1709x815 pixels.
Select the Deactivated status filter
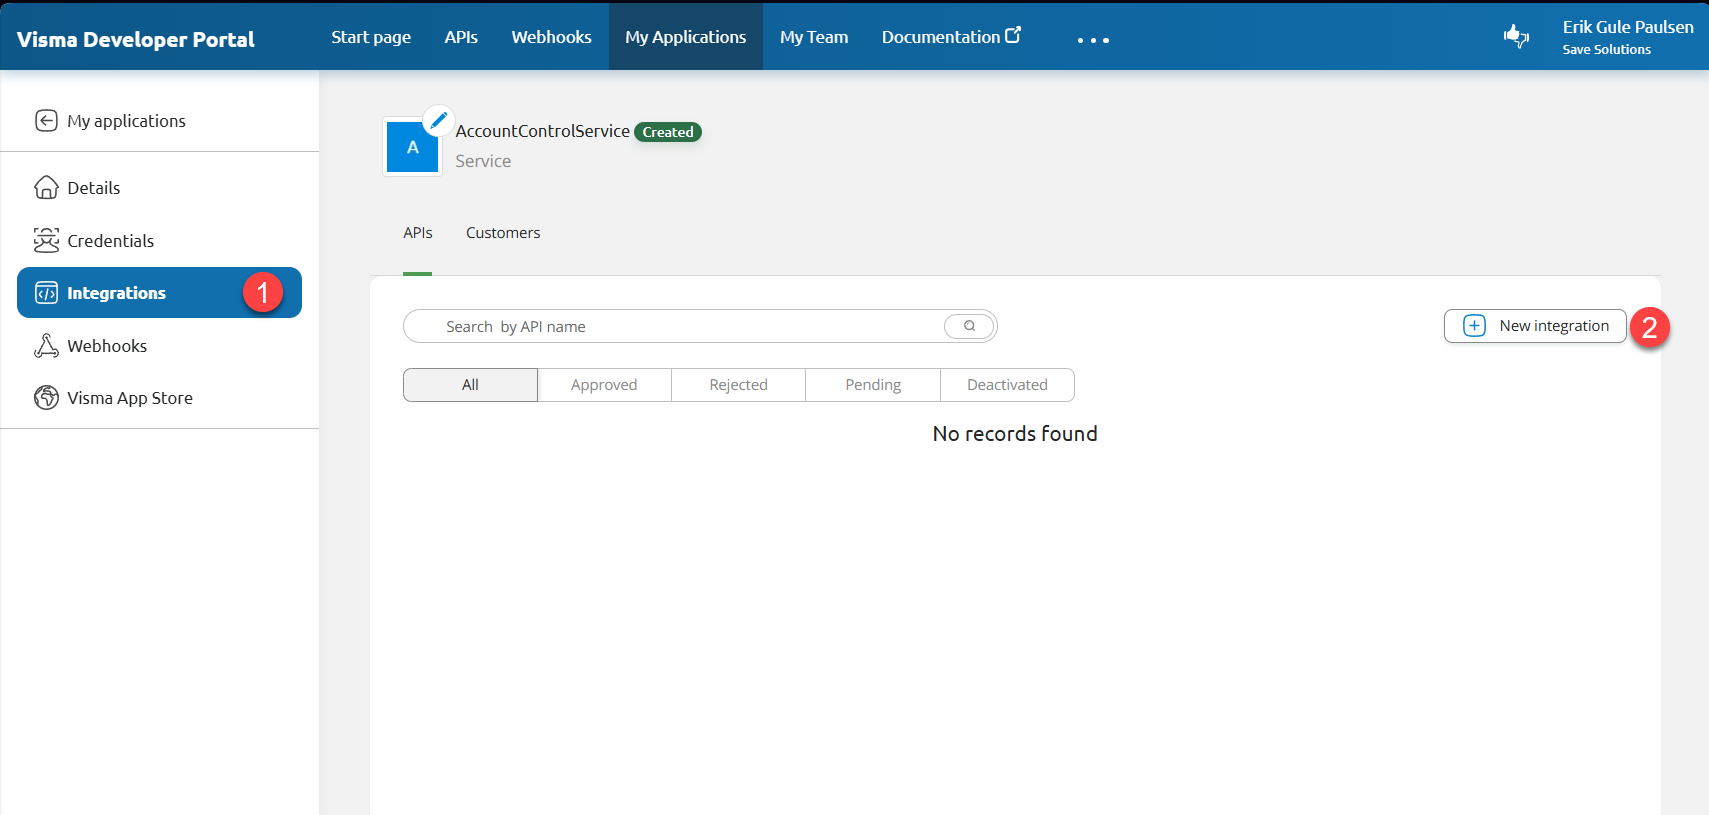coord(1007,385)
